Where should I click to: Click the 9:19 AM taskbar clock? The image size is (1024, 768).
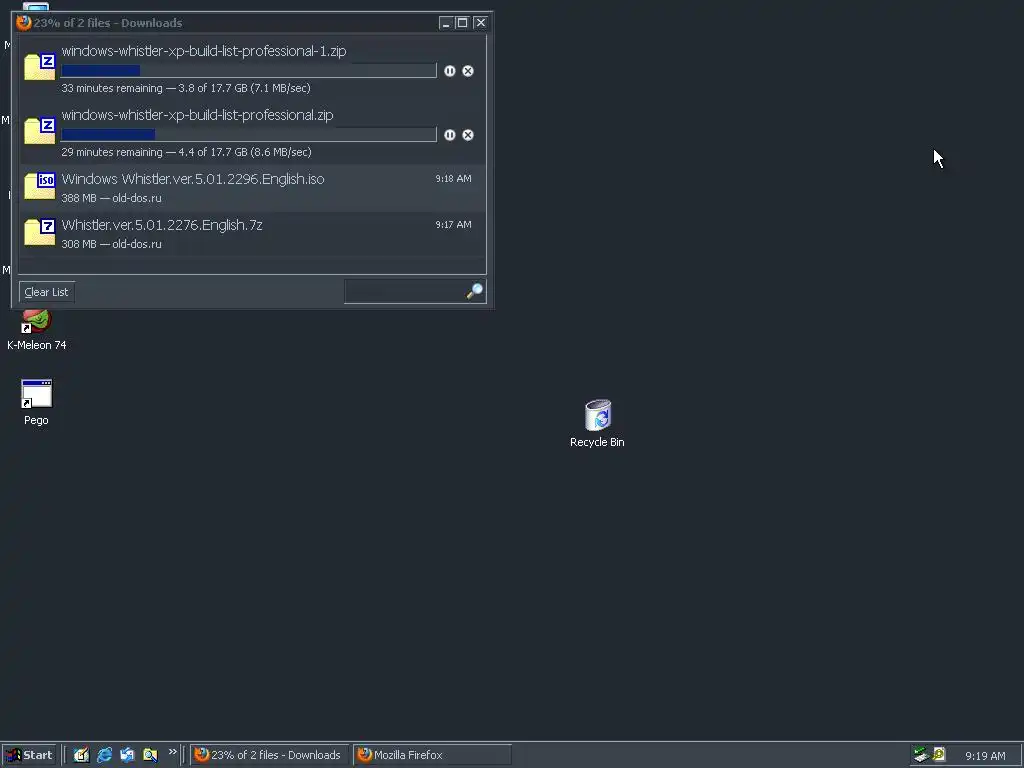(x=985, y=756)
